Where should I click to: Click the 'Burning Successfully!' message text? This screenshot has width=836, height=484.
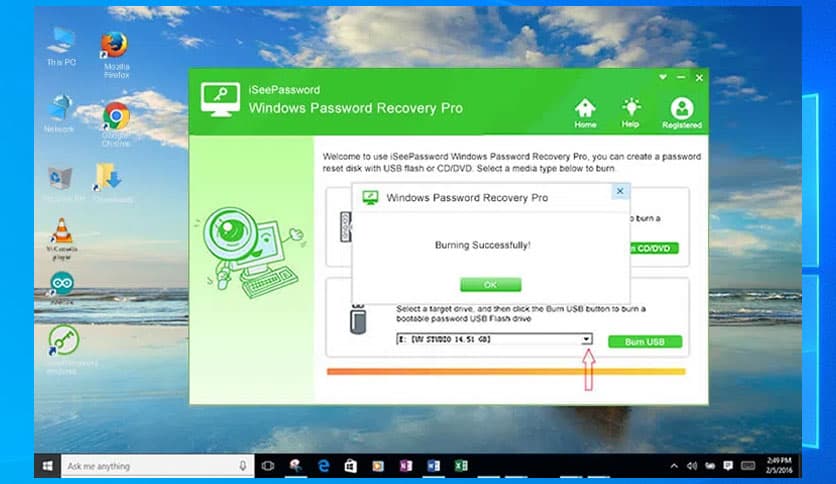point(483,245)
